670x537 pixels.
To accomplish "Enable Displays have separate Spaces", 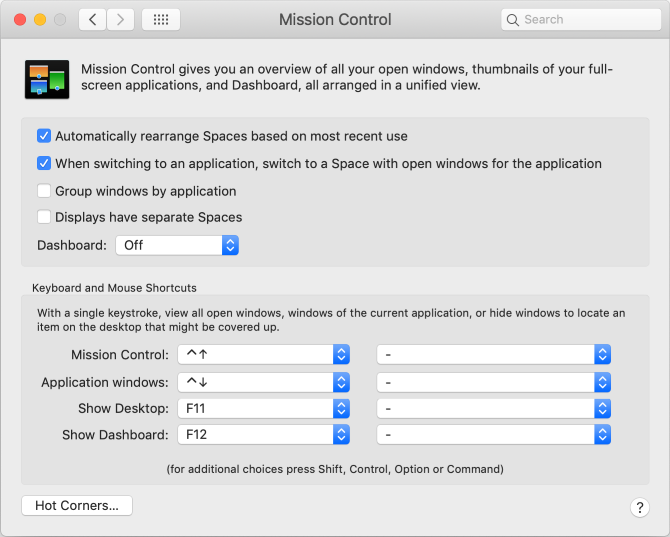I will [x=44, y=217].
